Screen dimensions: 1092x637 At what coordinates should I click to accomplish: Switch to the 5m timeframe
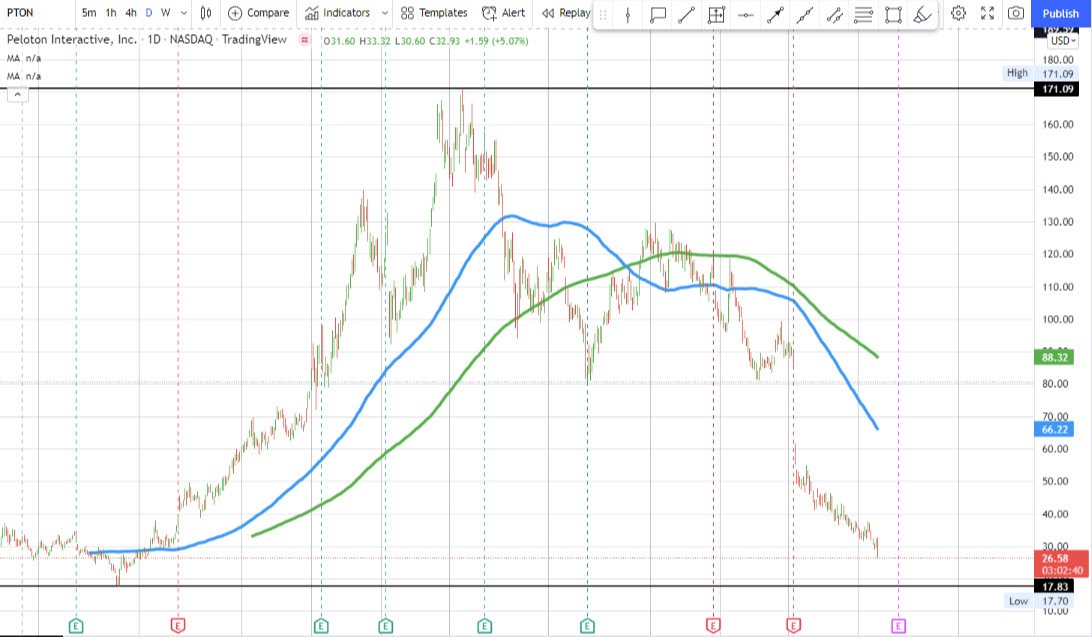(89, 13)
